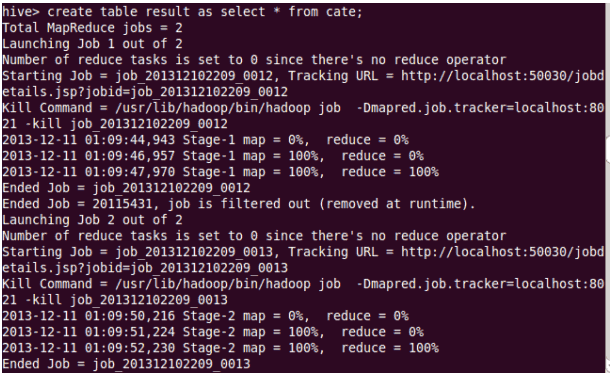Click the second Kill Command line text
Screen dimensions: 612x375
pos(303,284)
